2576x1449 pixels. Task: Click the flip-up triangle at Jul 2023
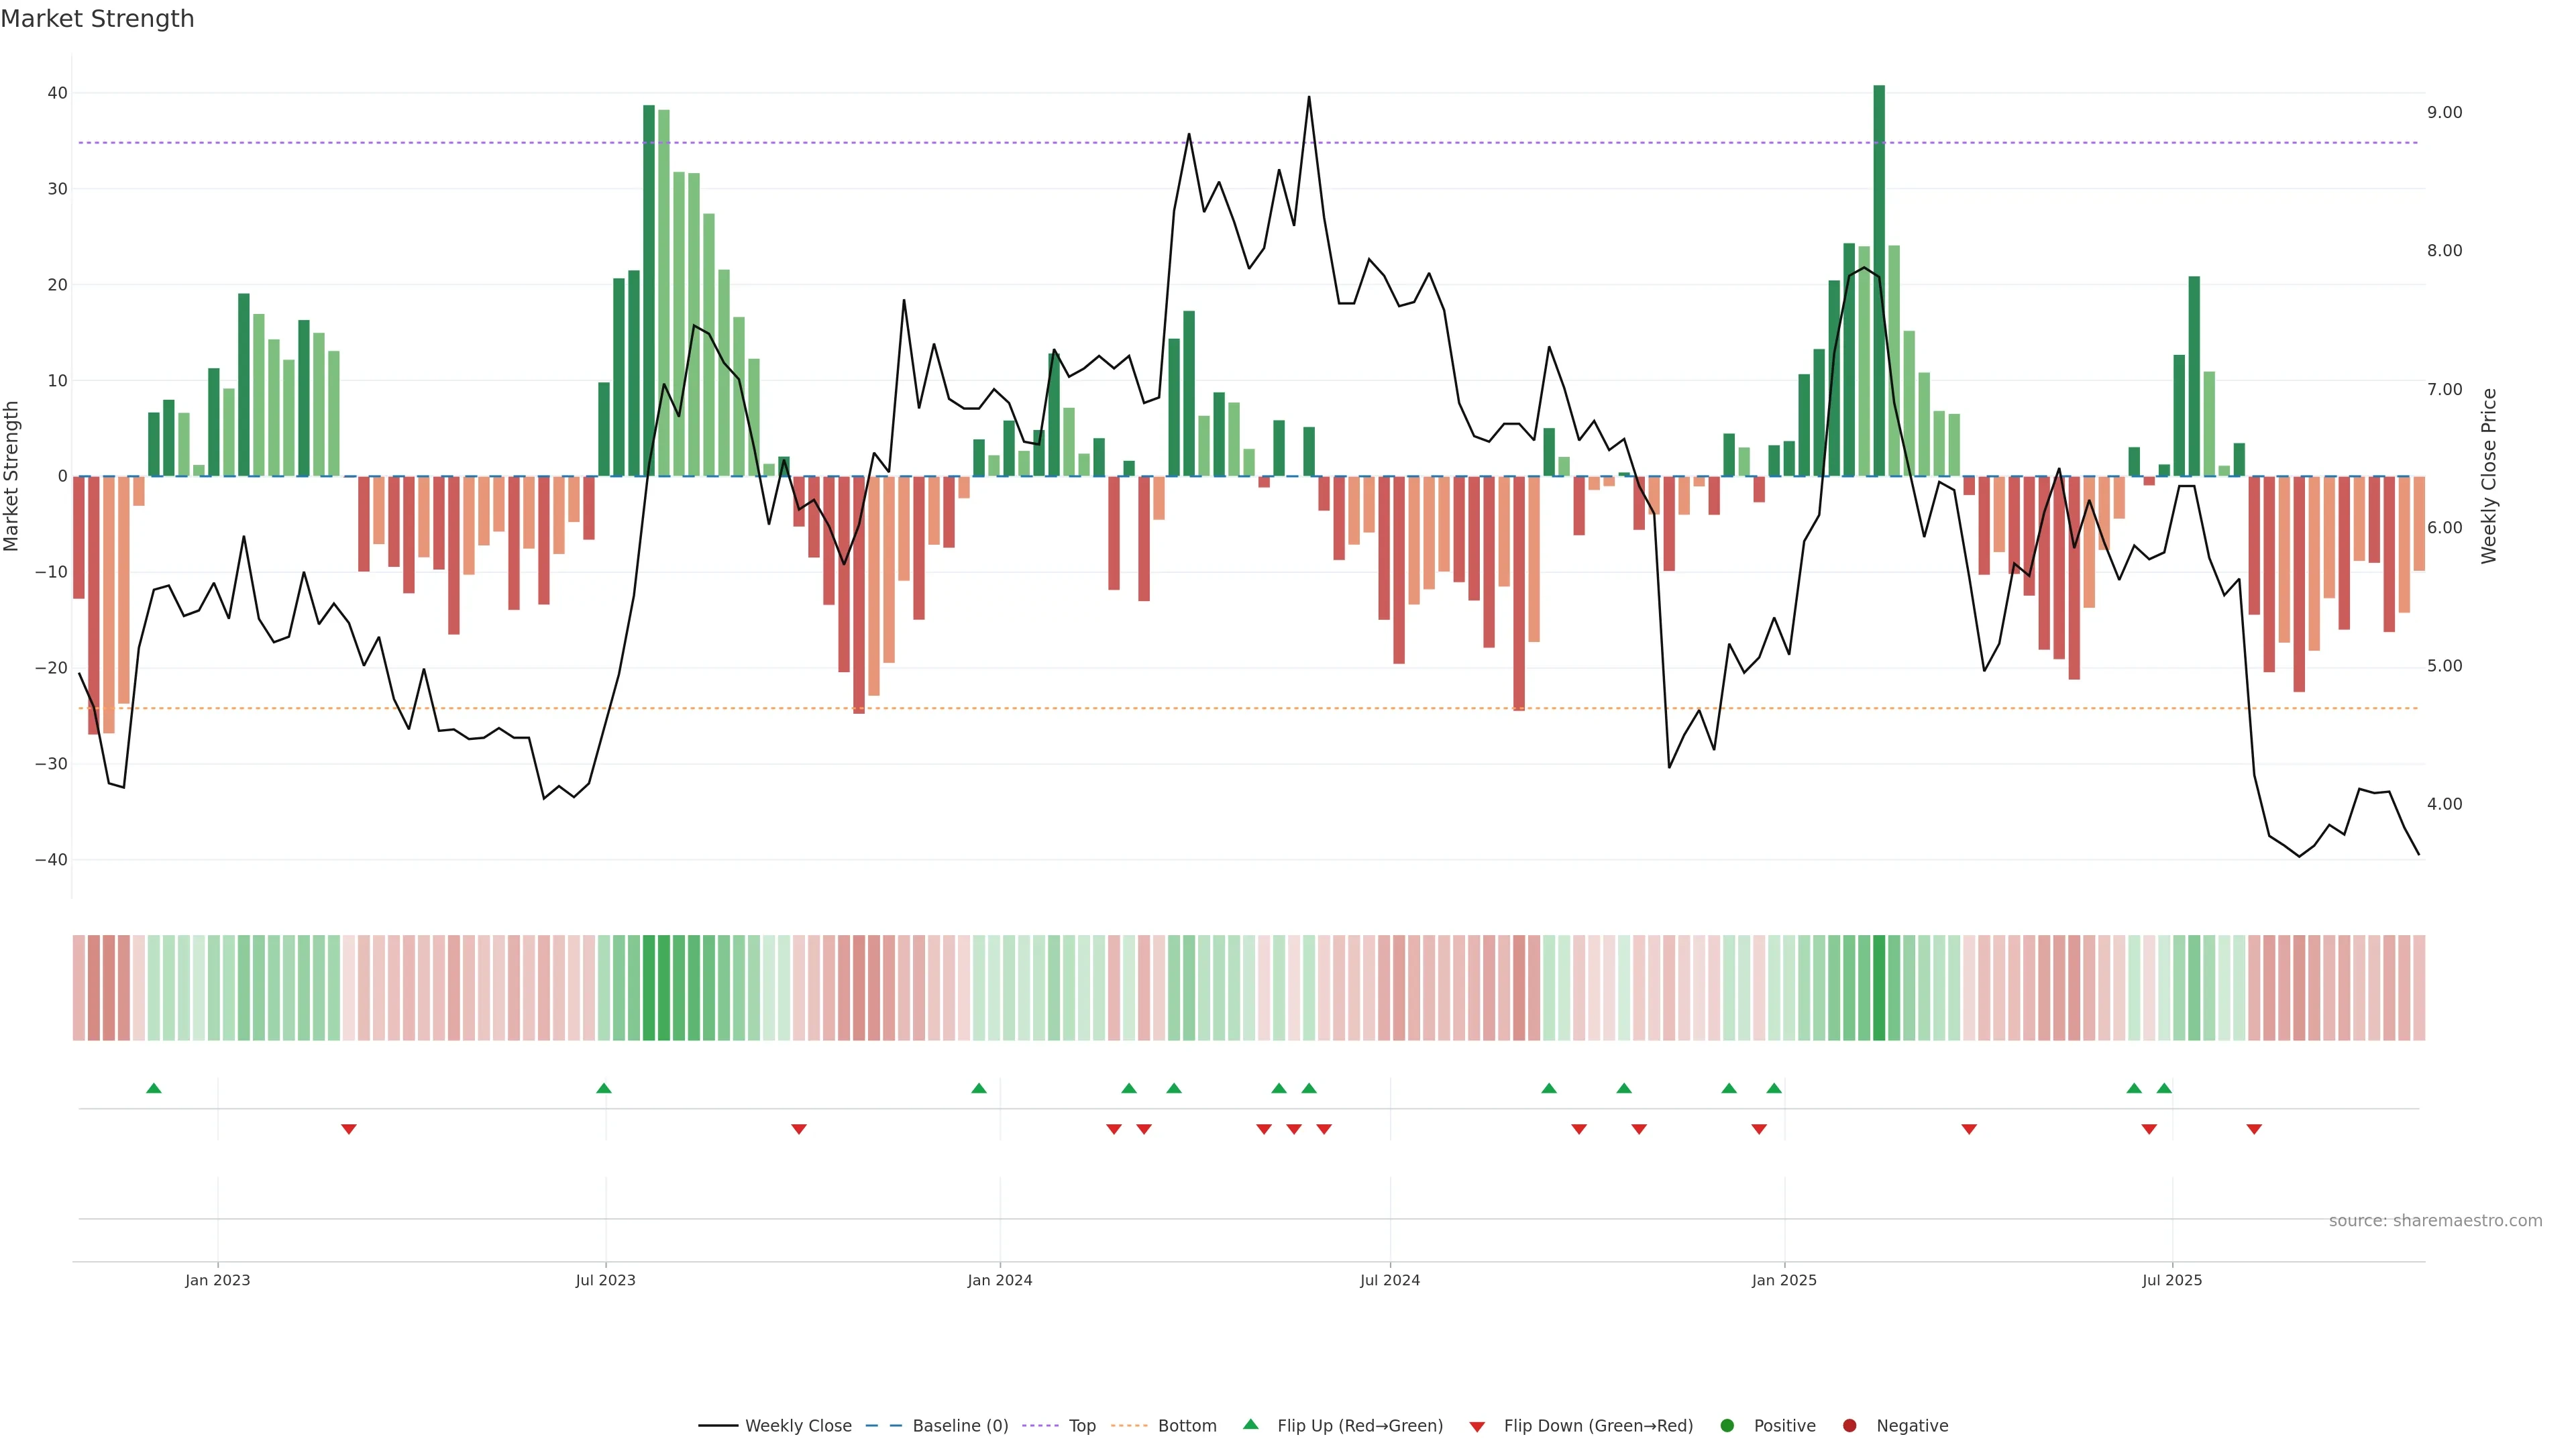604,1088
